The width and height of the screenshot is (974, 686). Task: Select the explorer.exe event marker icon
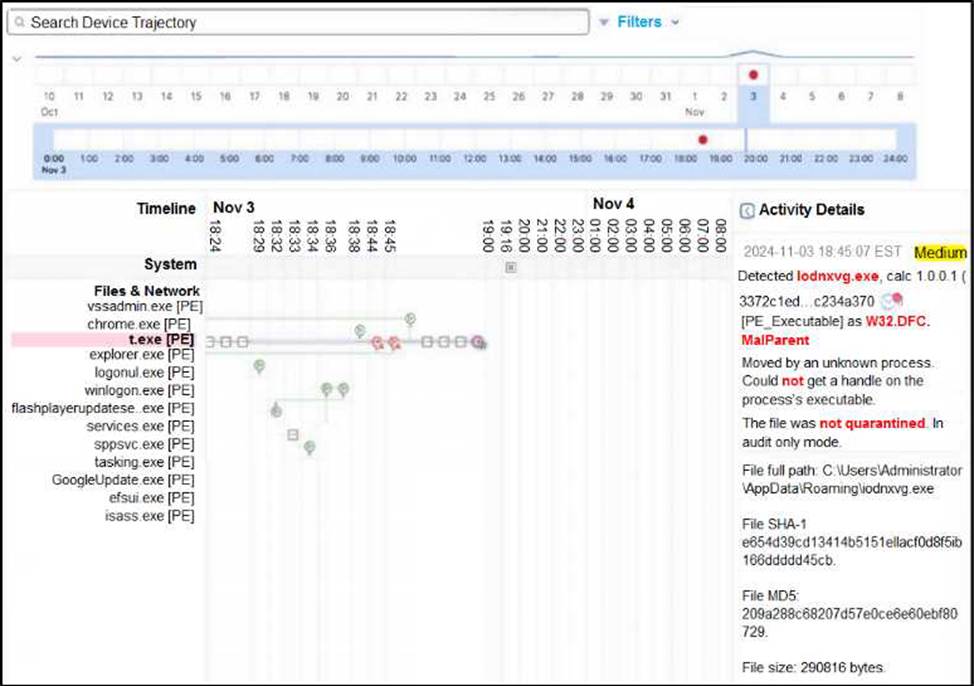[259, 367]
